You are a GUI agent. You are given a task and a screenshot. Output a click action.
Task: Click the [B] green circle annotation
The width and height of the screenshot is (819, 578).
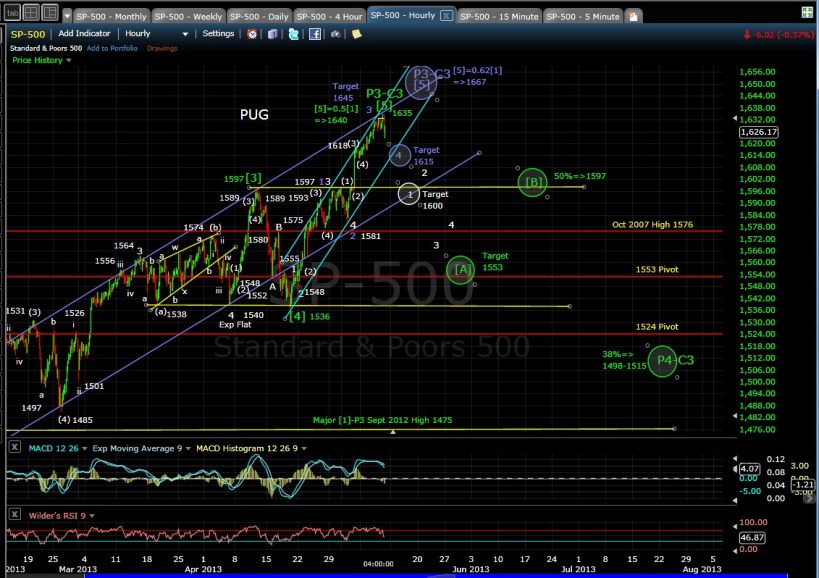pyautogui.click(x=532, y=182)
